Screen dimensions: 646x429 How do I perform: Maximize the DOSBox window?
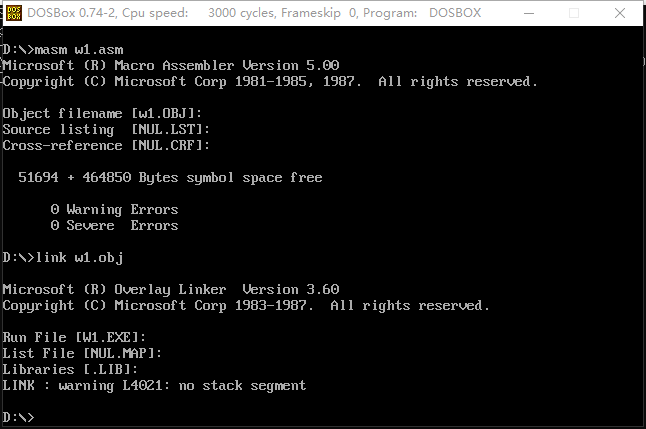[x=574, y=14]
